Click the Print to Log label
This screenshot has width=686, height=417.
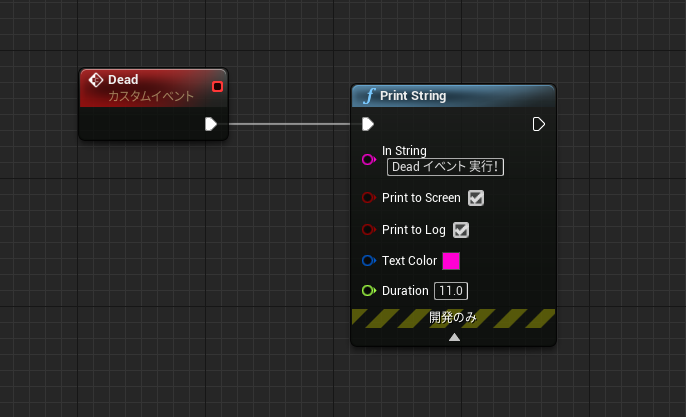point(414,230)
